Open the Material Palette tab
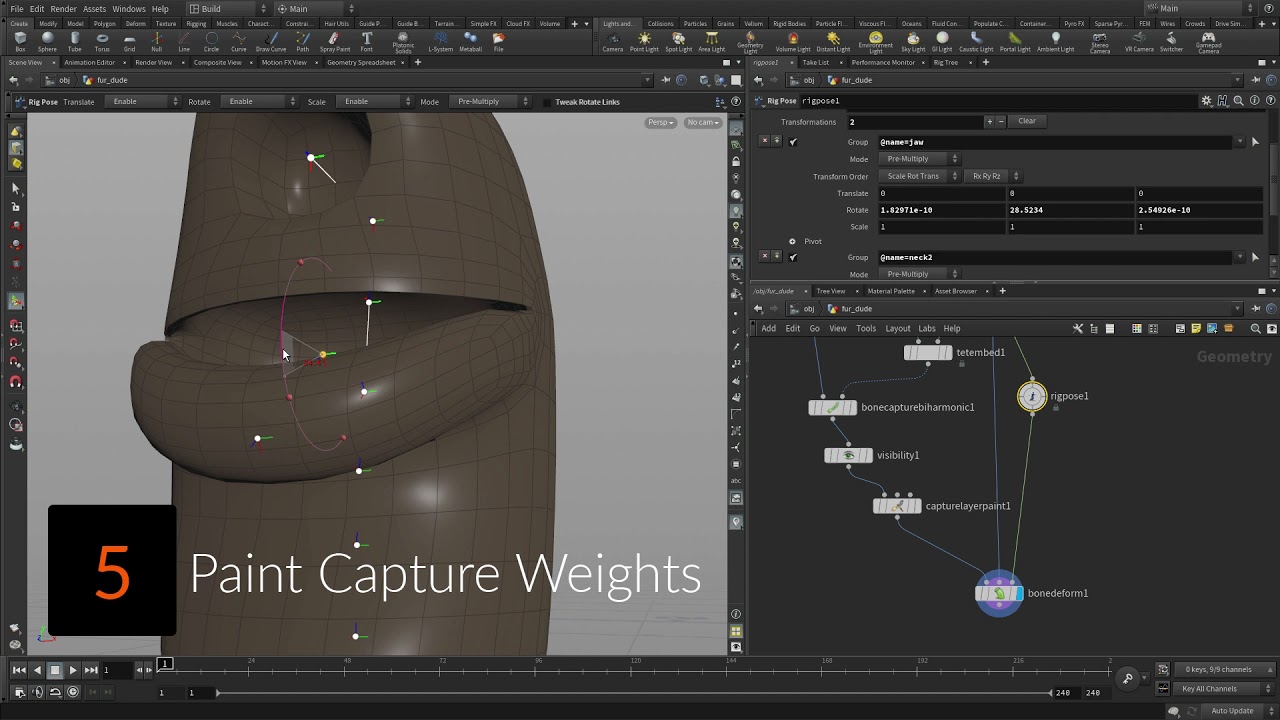Image resolution: width=1280 pixels, height=720 pixels. click(x=891, y=291)
